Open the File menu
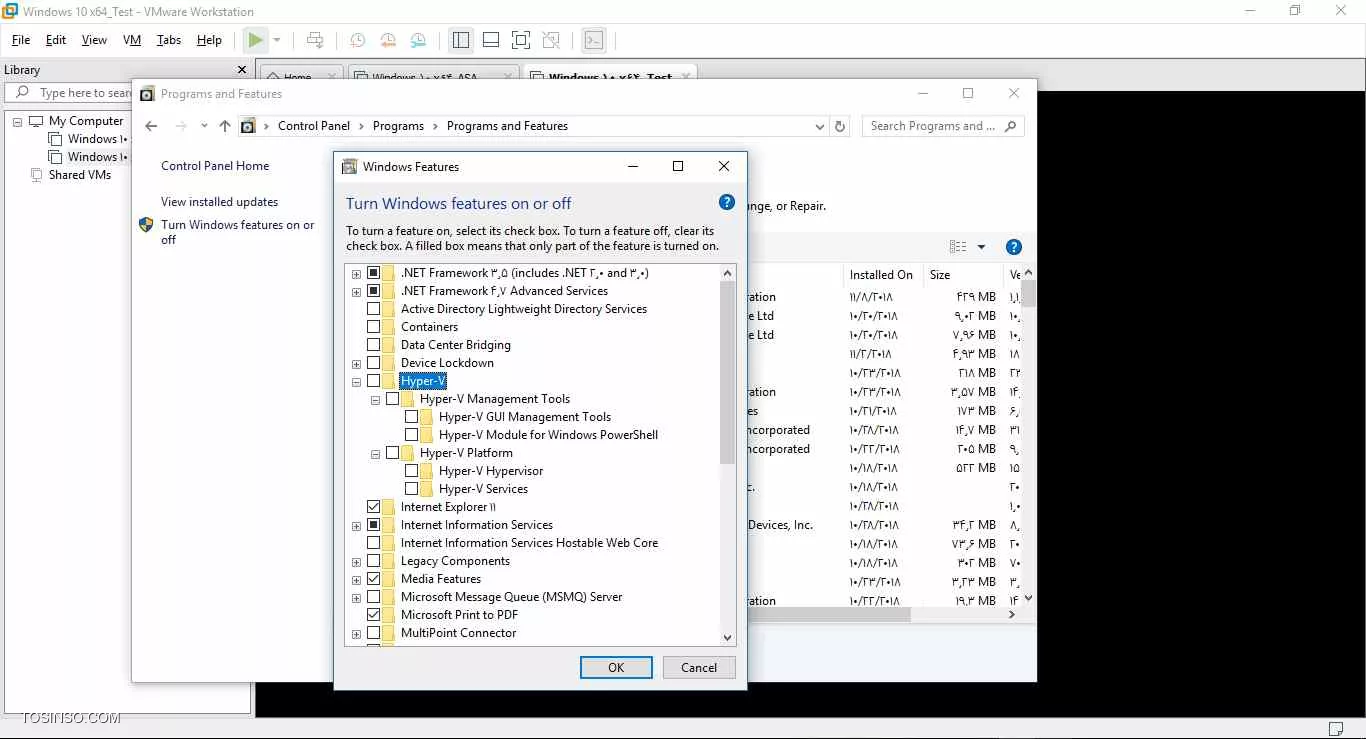This screenshot has height=739, width=1366. (21, 40)
